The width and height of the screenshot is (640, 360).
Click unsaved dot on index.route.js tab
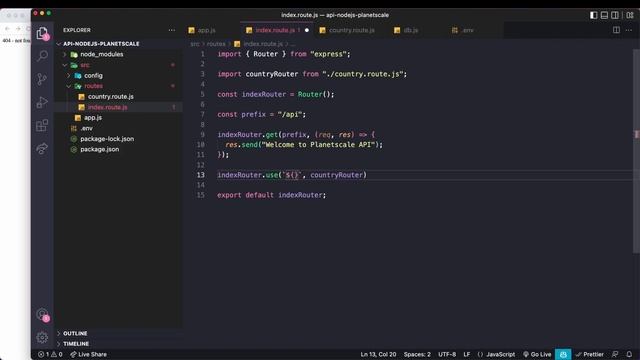pos(307,30)
